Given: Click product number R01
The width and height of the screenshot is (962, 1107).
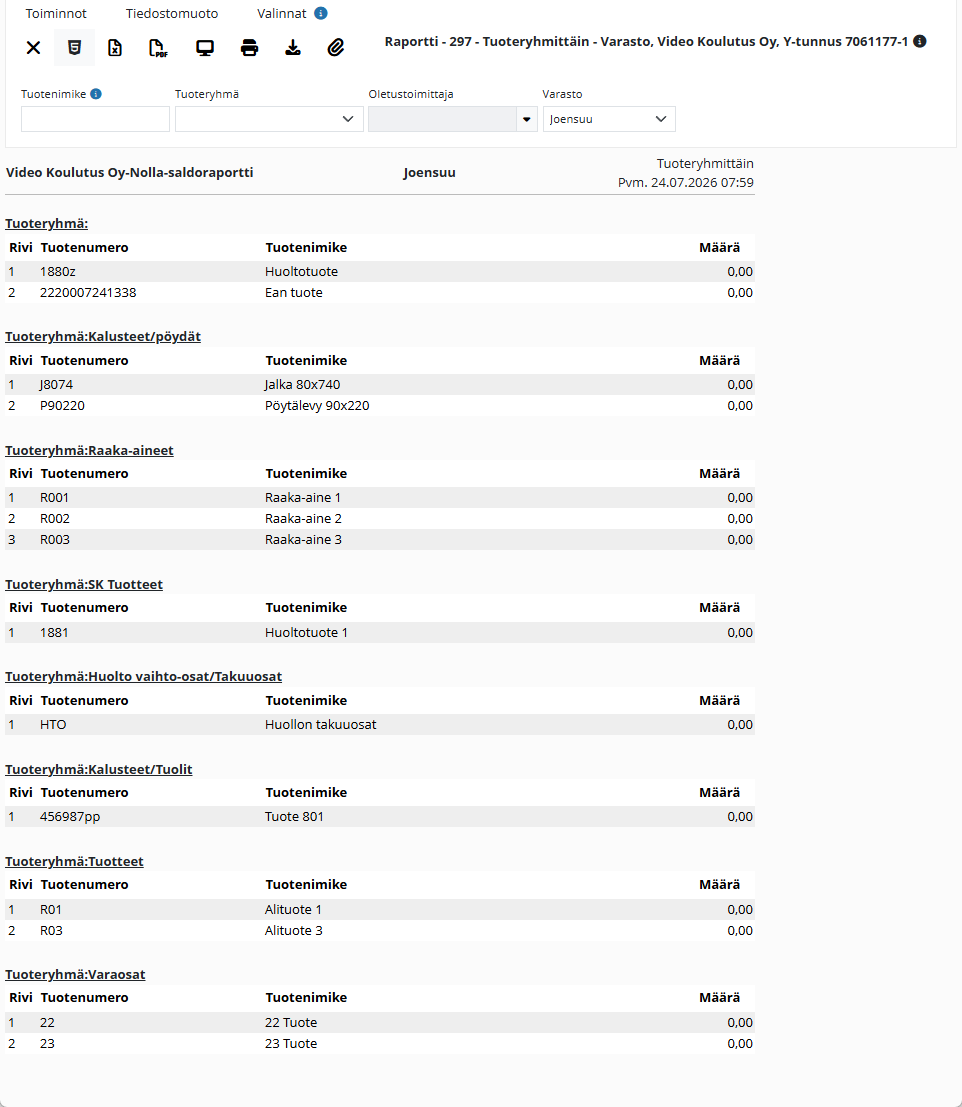Looking at the screenshot, I should pos(51,910).
